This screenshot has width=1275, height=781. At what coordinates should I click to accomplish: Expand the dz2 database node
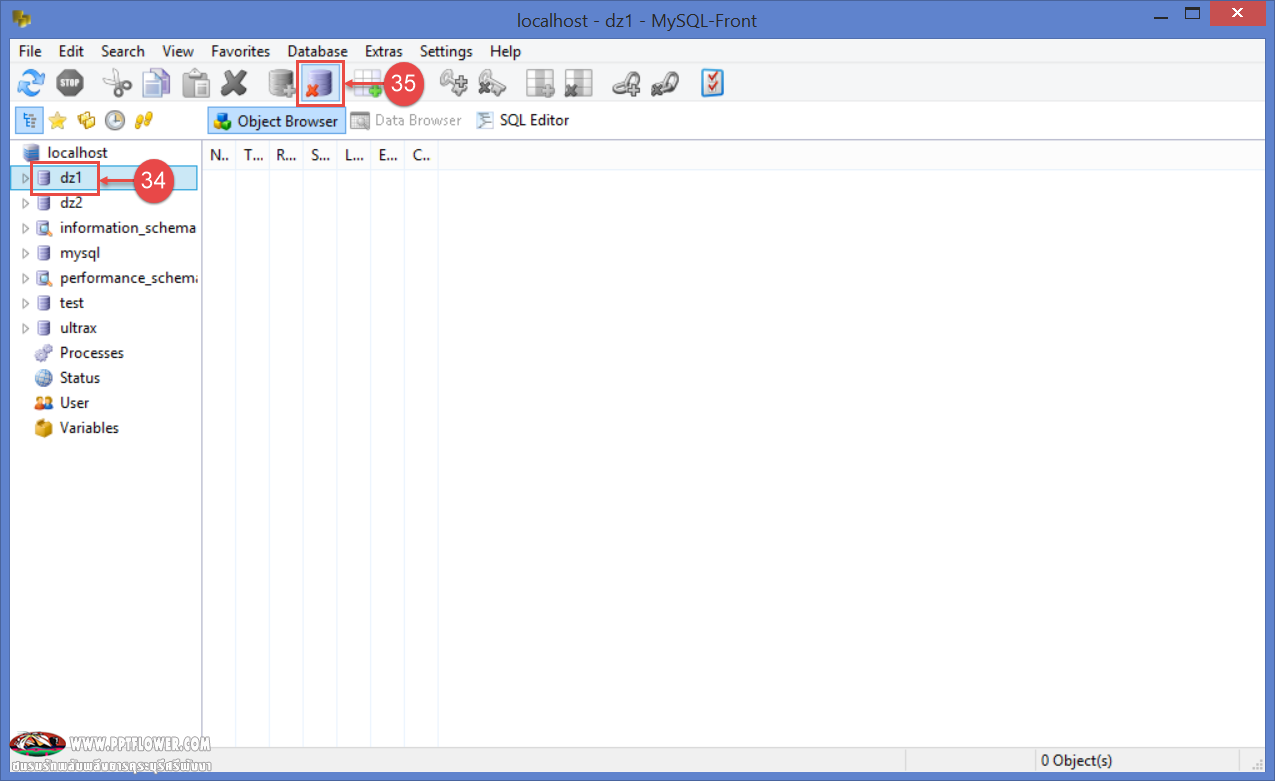click(26, 203)
